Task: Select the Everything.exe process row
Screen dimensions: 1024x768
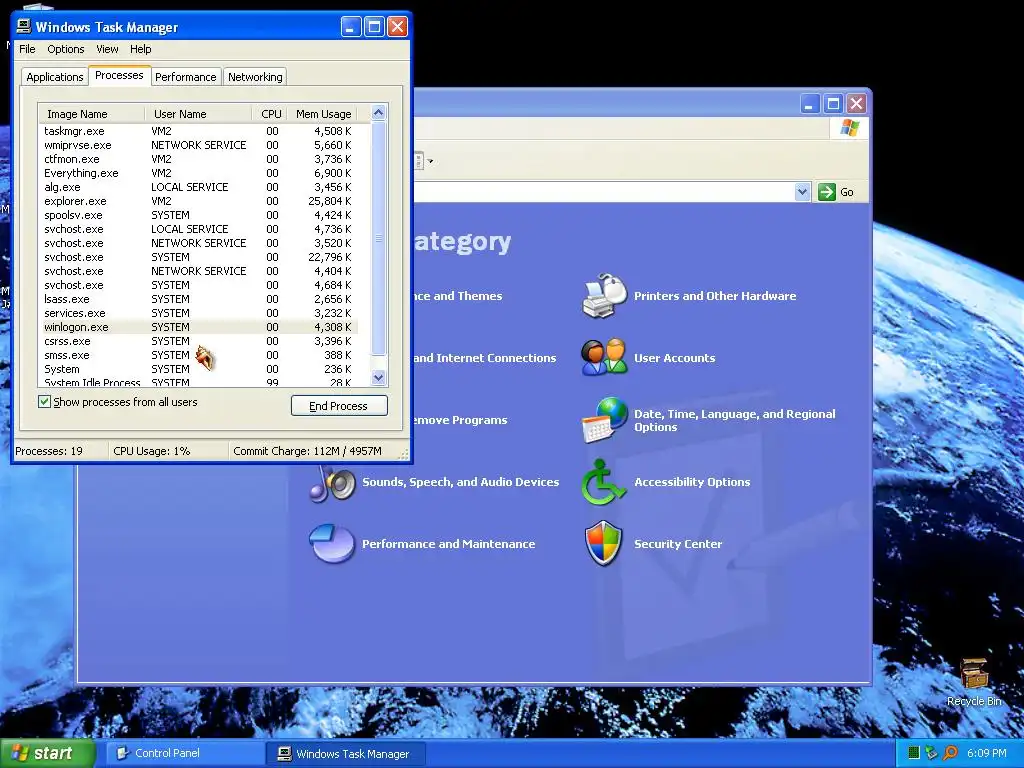Action: (x=199, y=173)
